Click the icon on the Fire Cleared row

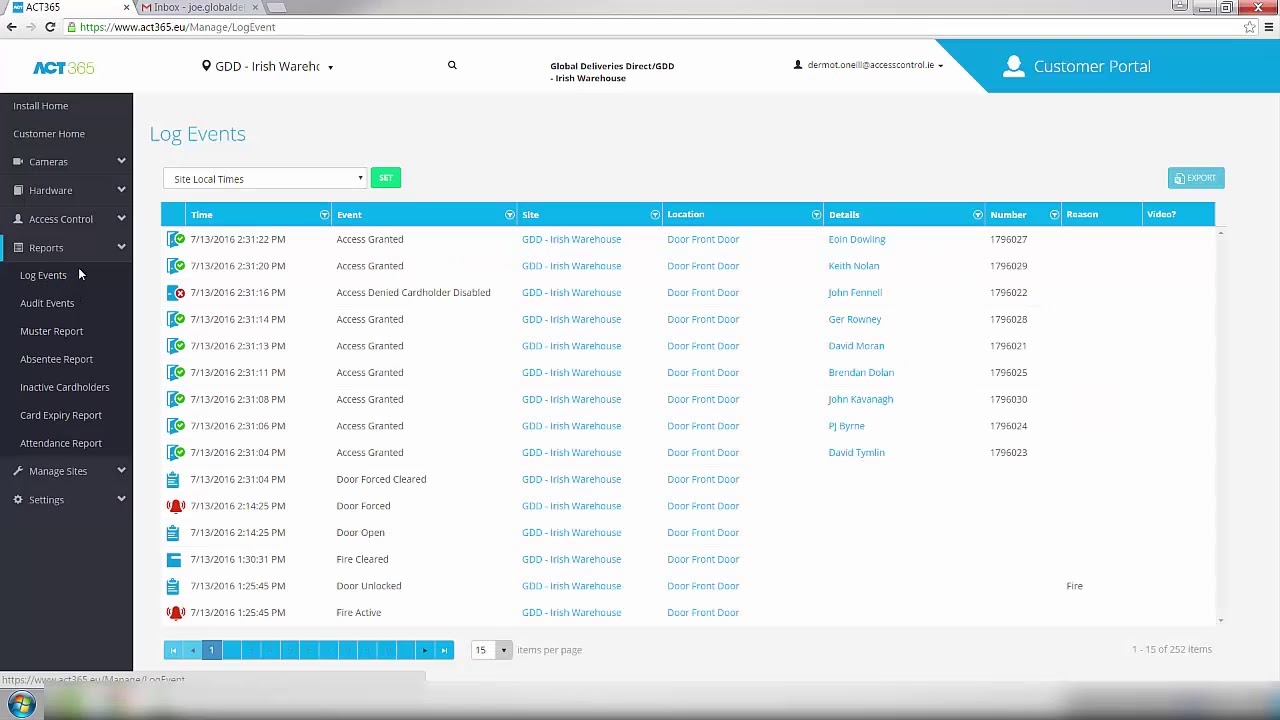[173, 559]
